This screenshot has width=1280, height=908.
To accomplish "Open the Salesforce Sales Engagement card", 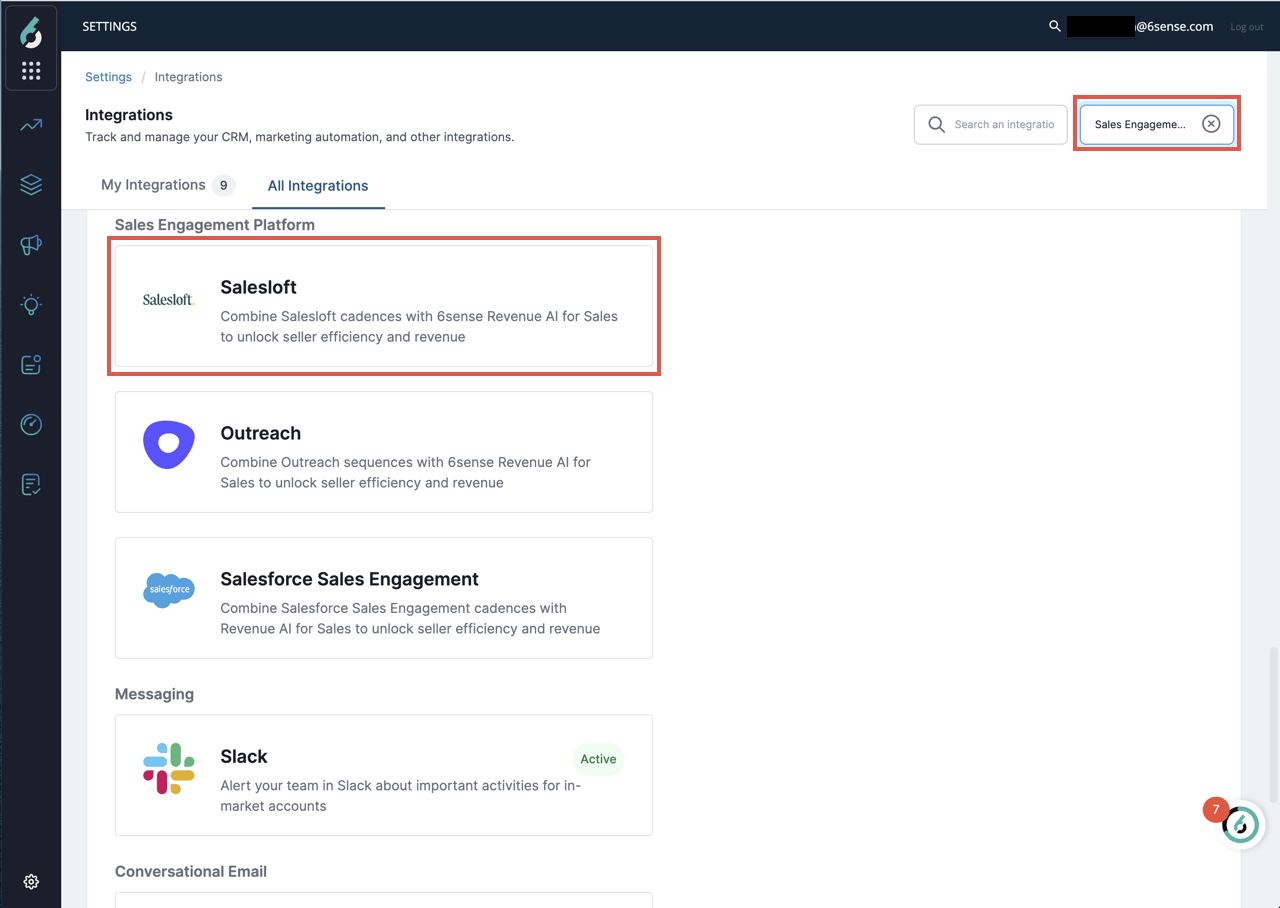I will pos(384,598).
